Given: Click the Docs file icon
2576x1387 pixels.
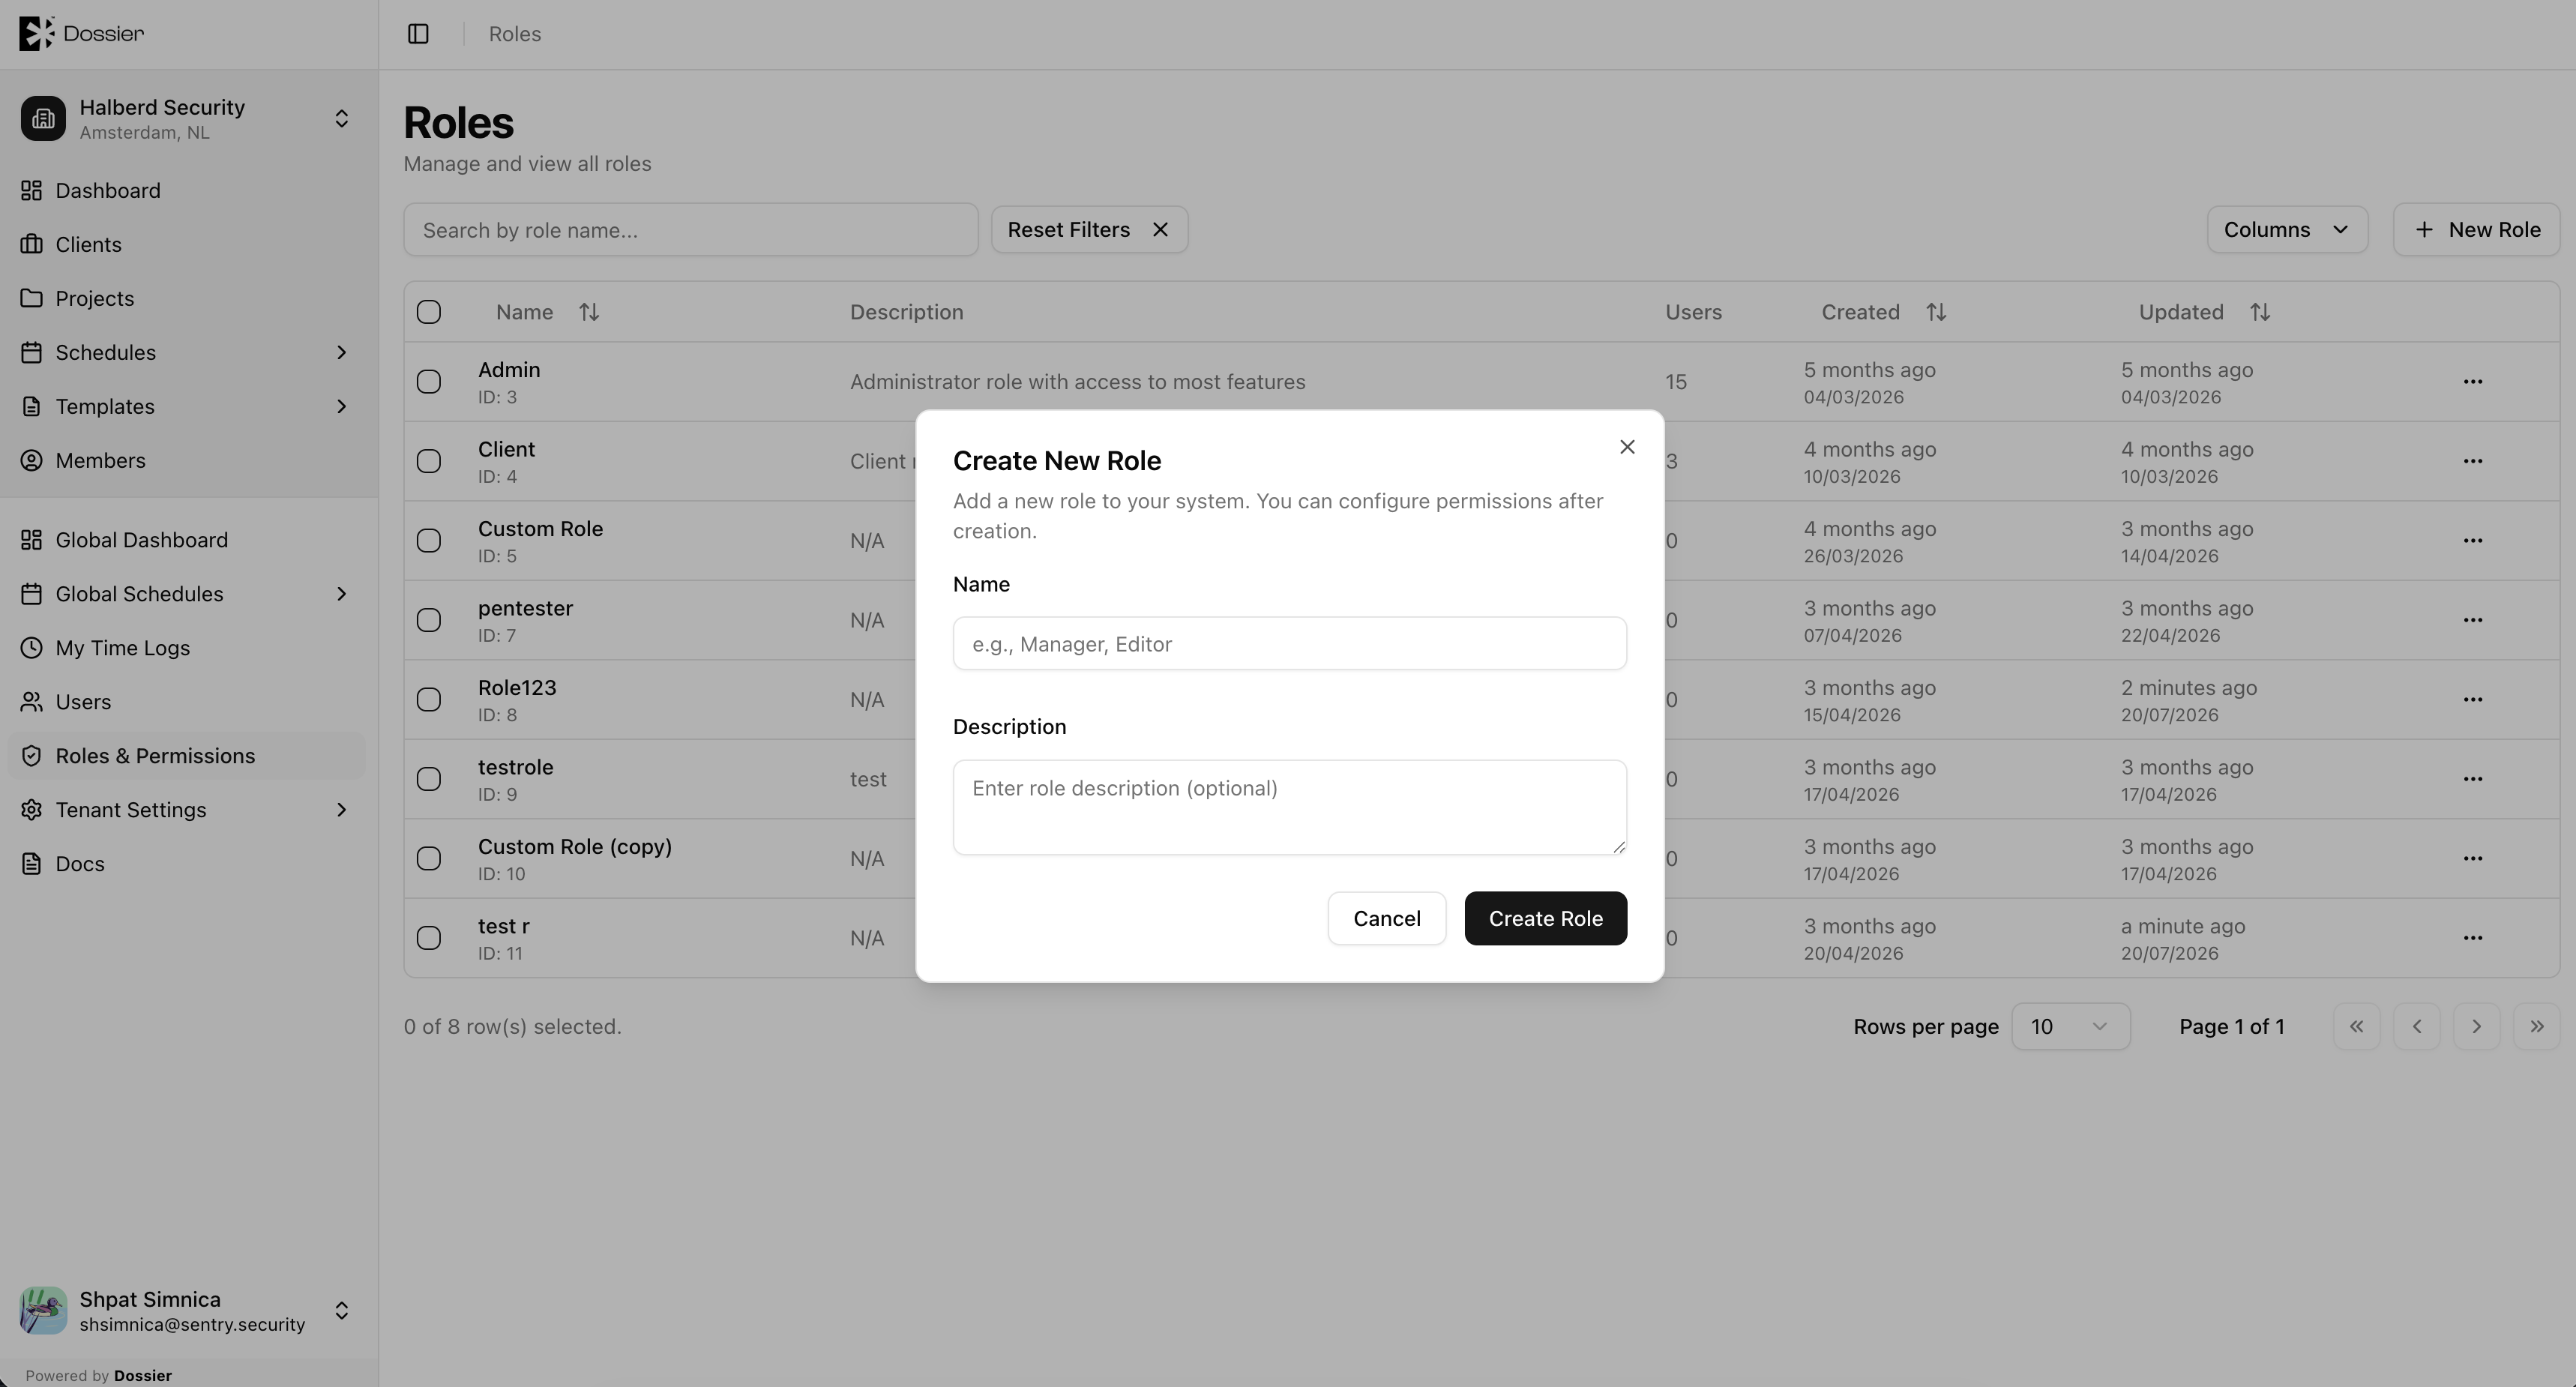Looking at the screenshot, I should click(x=32, y=864).
